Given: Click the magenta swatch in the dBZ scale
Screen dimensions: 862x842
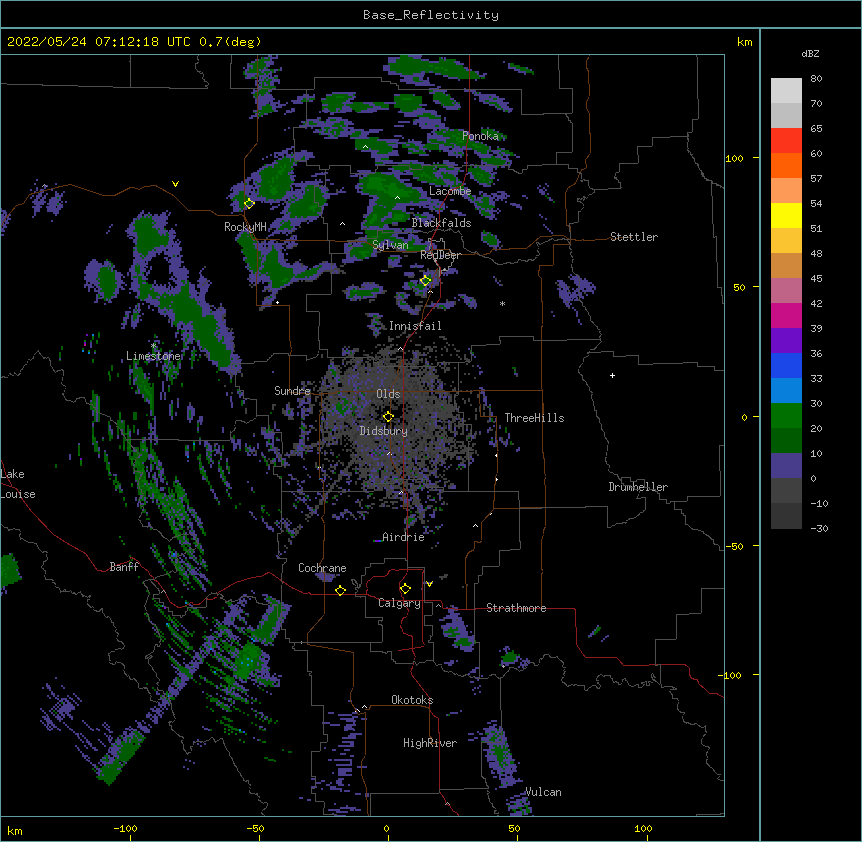Looking at the screenshot, I should pyautogui.click(x=786, y=315).
